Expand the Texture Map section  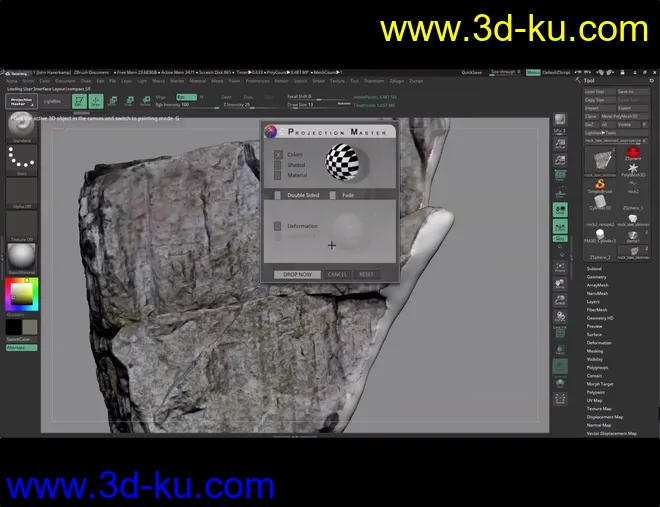click(x=599, y=409)
